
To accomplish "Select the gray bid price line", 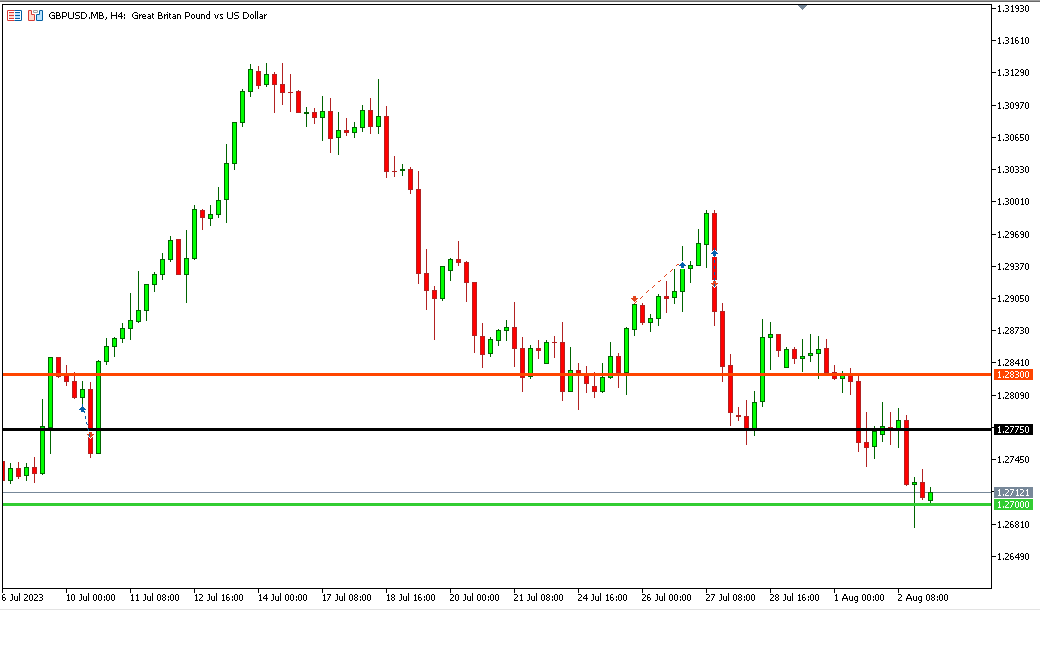I will [x=497, y=492].
